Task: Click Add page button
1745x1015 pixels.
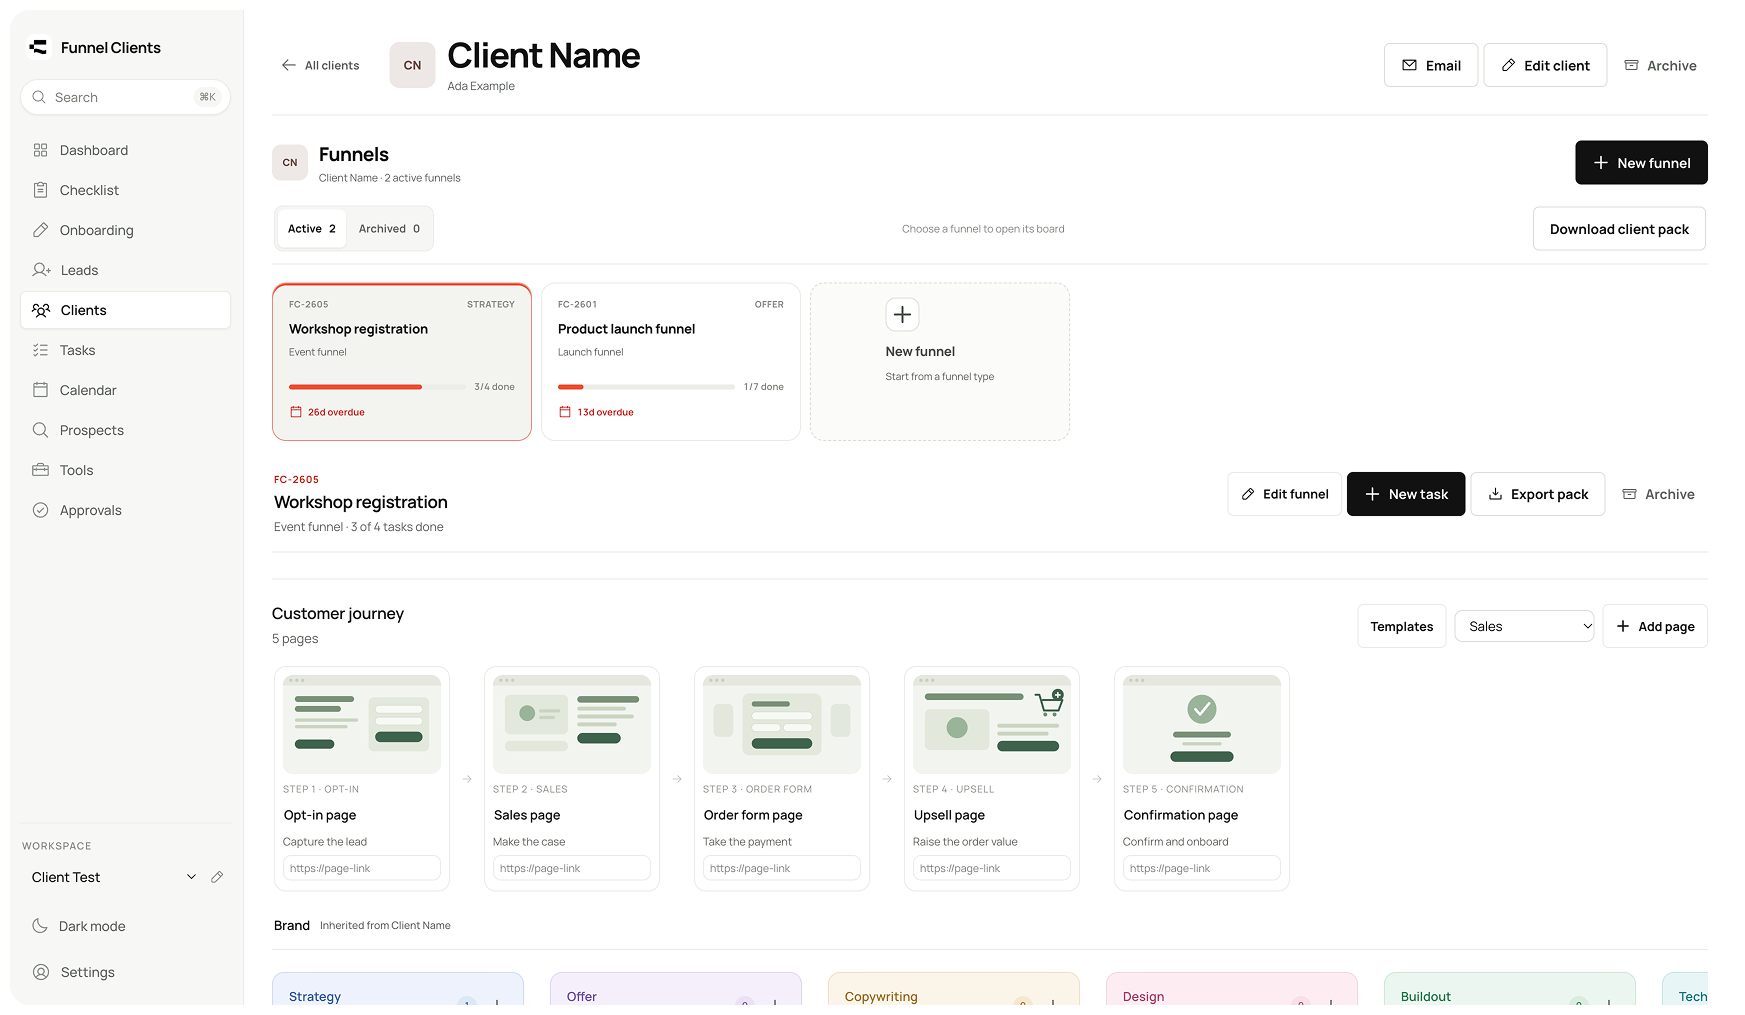Action: 1655,626
